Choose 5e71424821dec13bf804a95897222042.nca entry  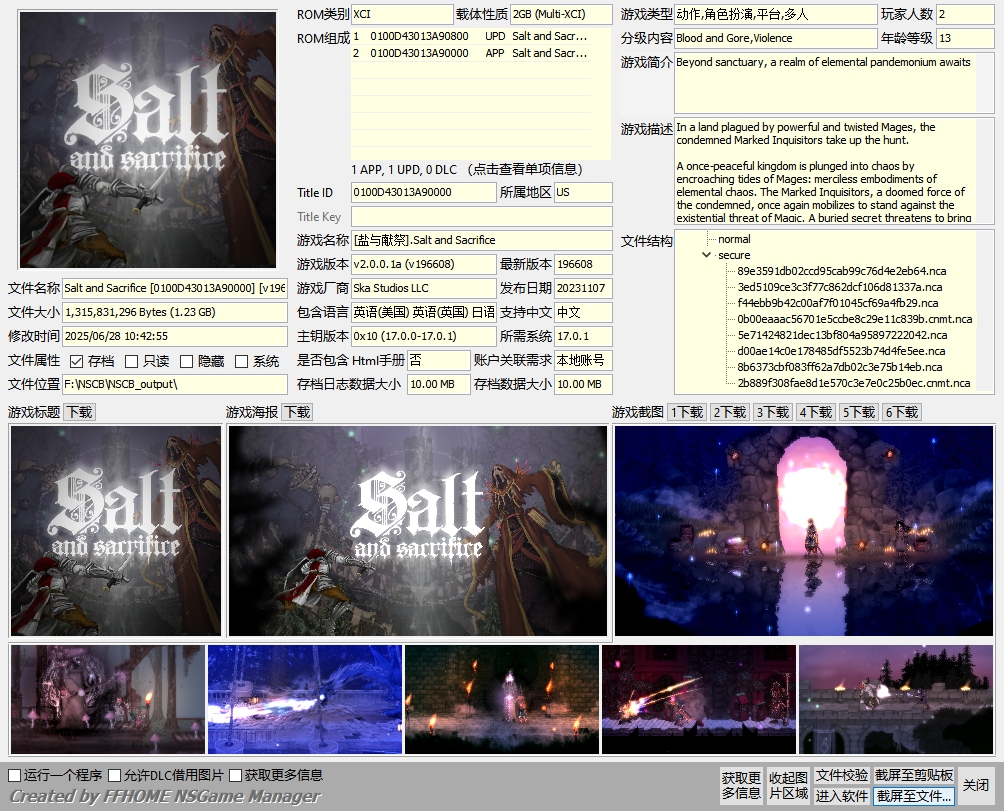click(841, 335)
